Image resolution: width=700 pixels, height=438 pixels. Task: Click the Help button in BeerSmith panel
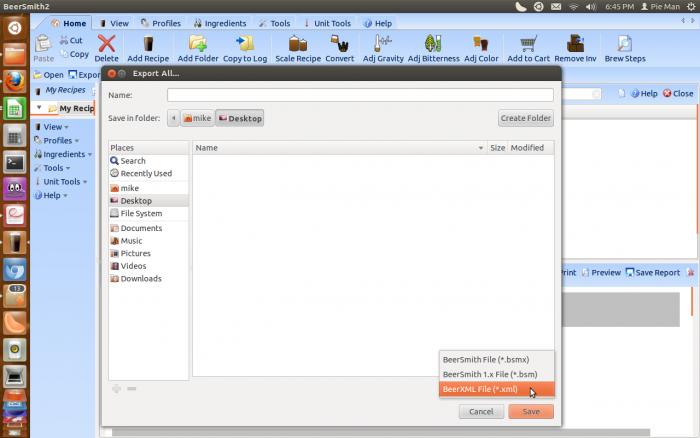[x=644, y=93]
